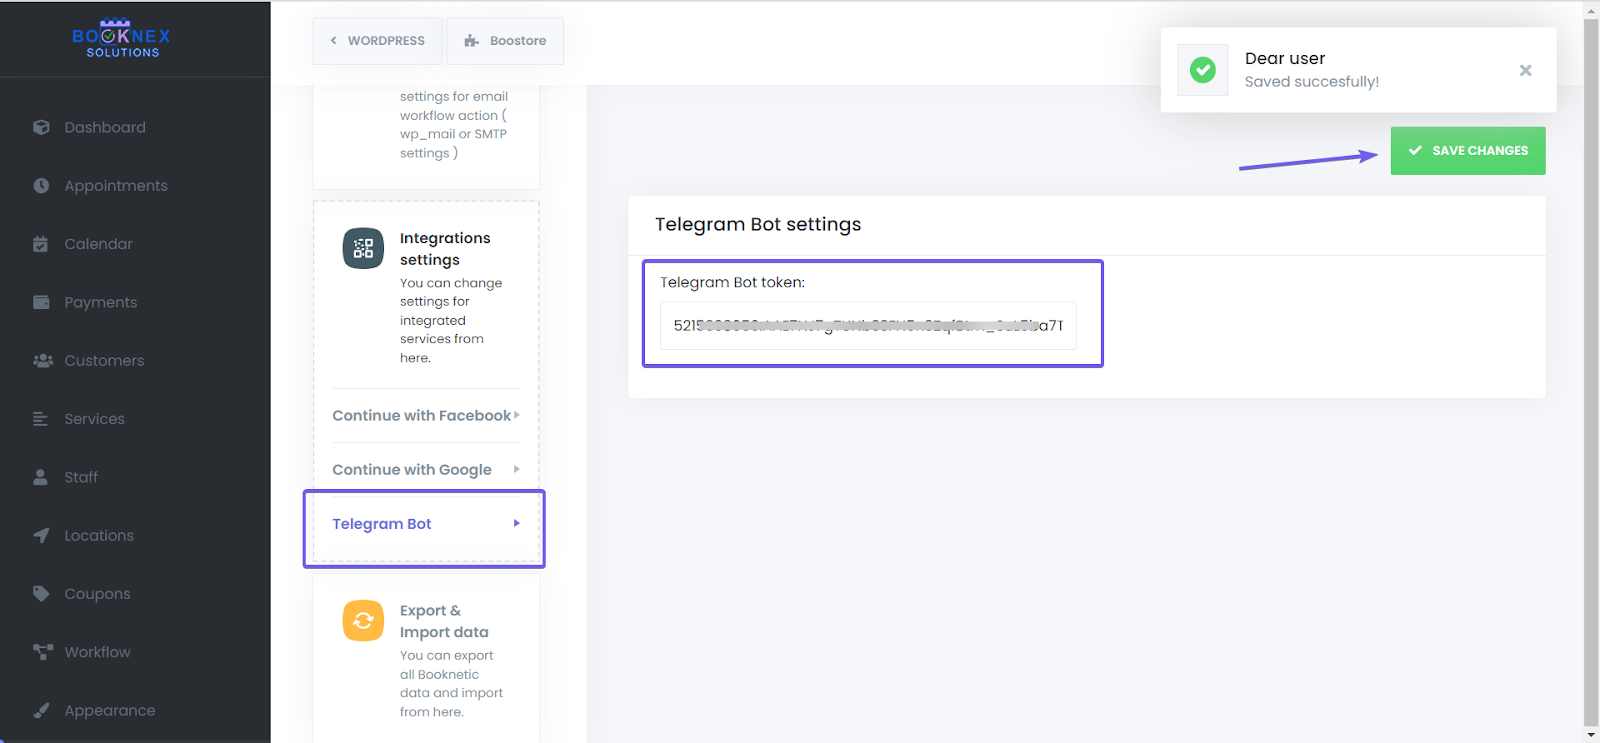Click the Customers group icon
1600x743 pixels.
42,361
